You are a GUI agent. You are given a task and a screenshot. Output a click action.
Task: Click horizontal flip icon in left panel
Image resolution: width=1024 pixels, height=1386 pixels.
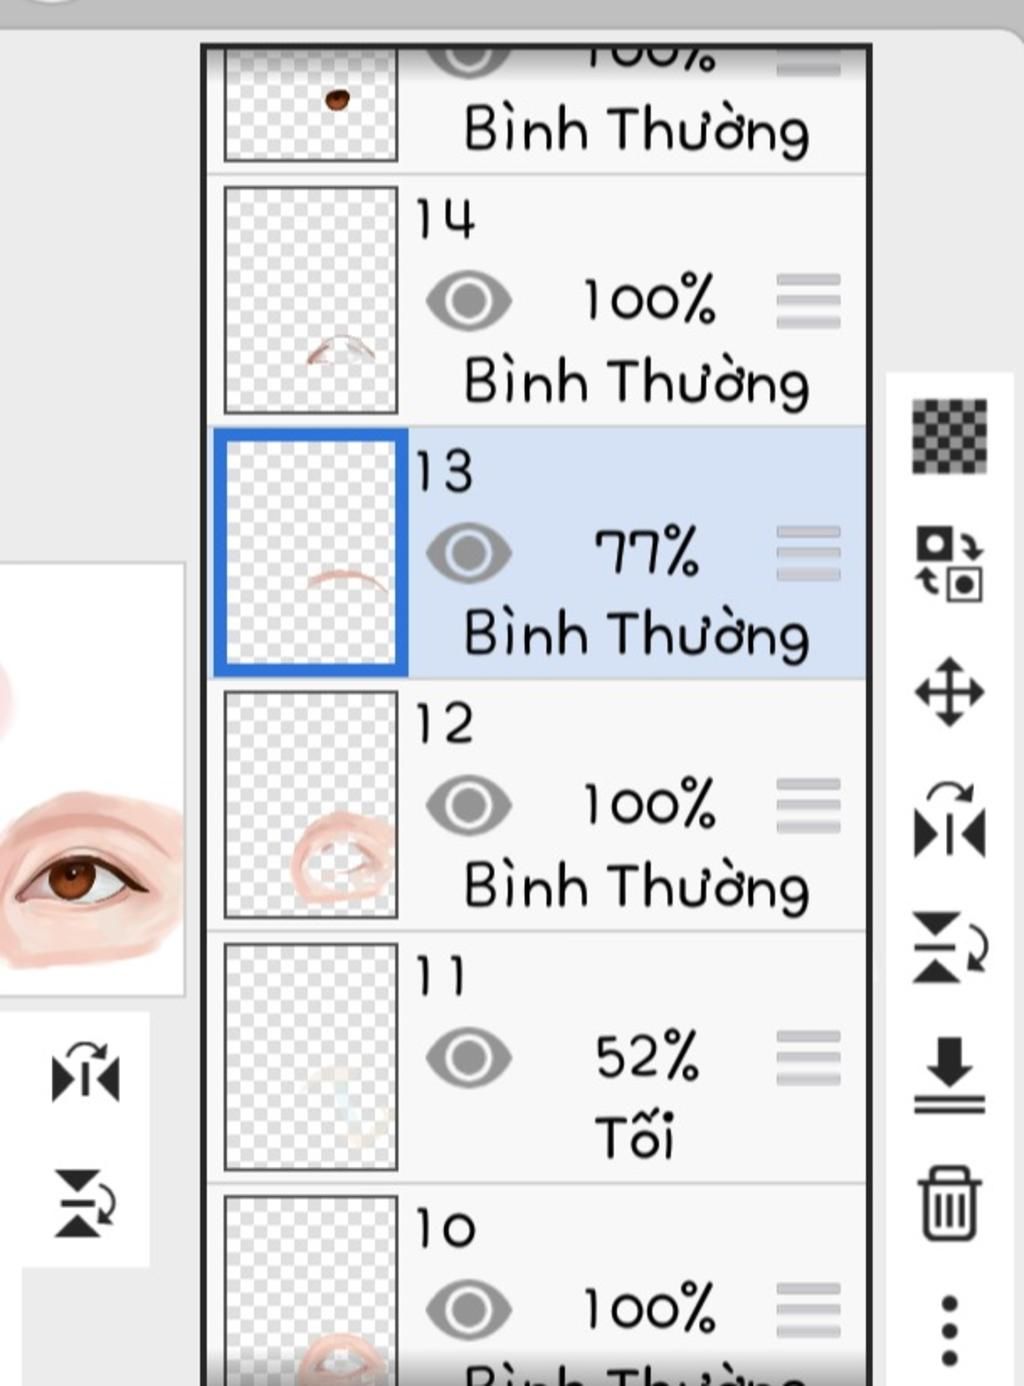(x=86, y=1071)
